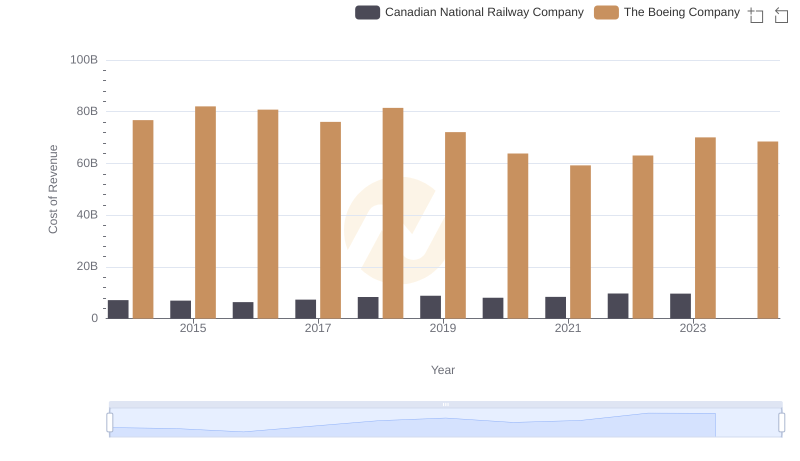Click the Boeing bar for 2022

(x=643, y=237)
